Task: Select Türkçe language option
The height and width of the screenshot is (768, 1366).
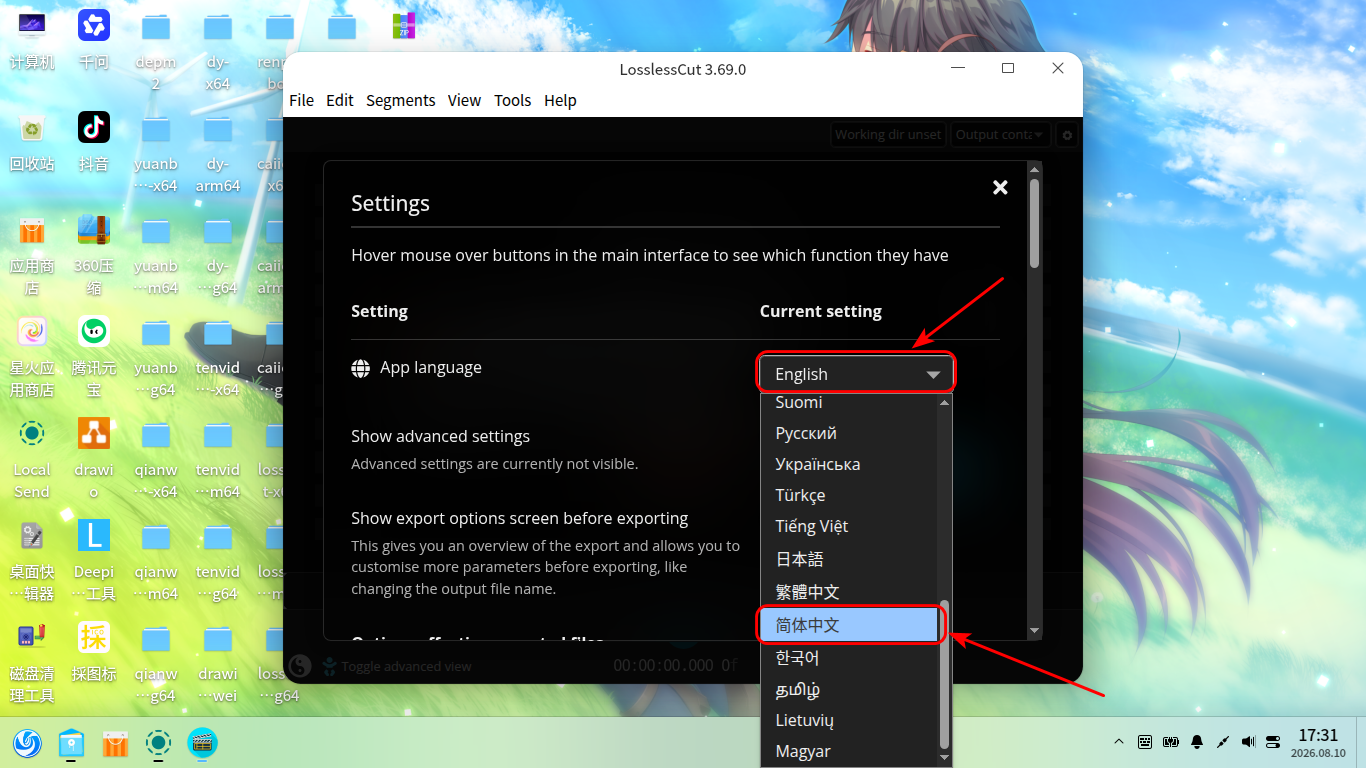Action: click(851, 495)
